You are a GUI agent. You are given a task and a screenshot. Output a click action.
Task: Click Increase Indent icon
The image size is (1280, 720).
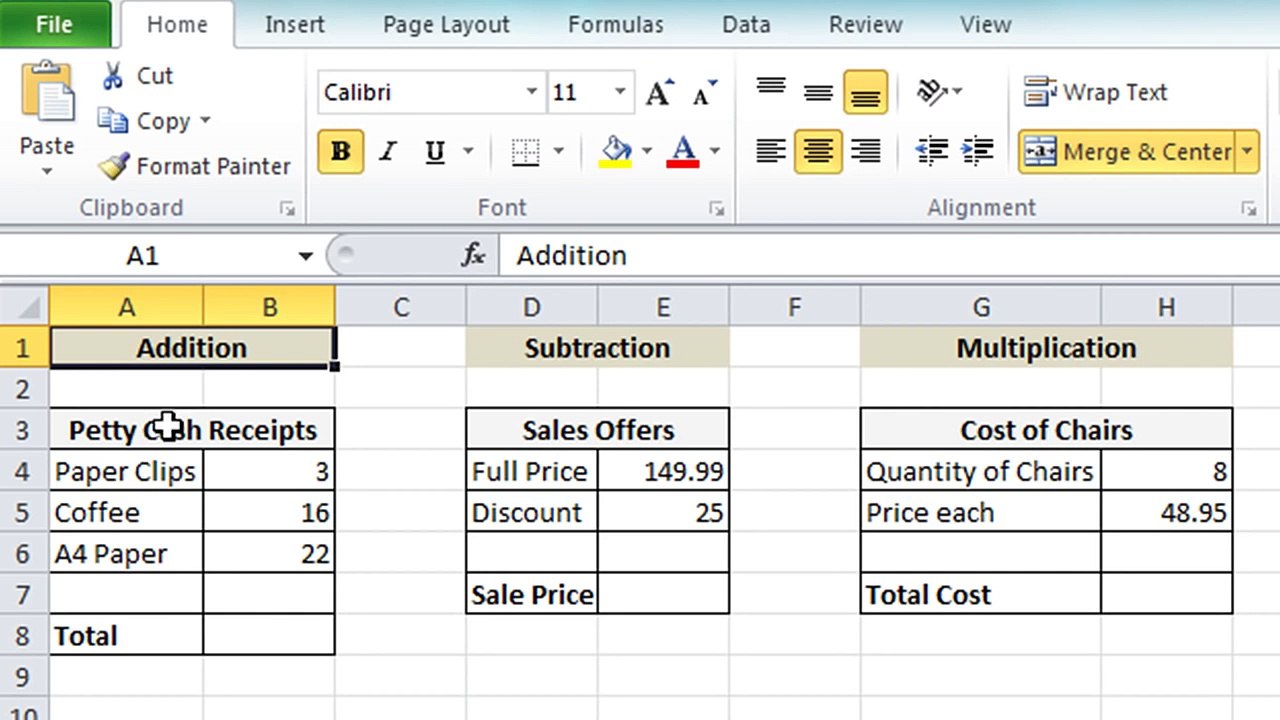[x=977, y=152]
